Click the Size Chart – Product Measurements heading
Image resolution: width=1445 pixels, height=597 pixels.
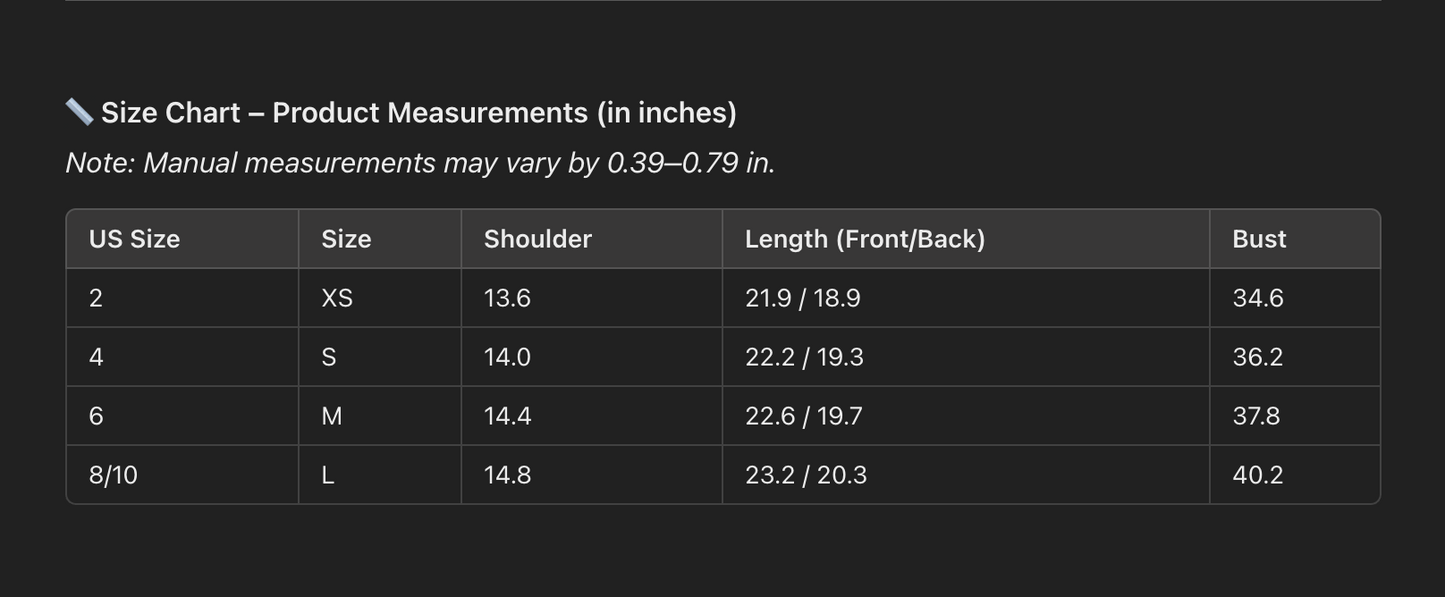tap(418, 113)
